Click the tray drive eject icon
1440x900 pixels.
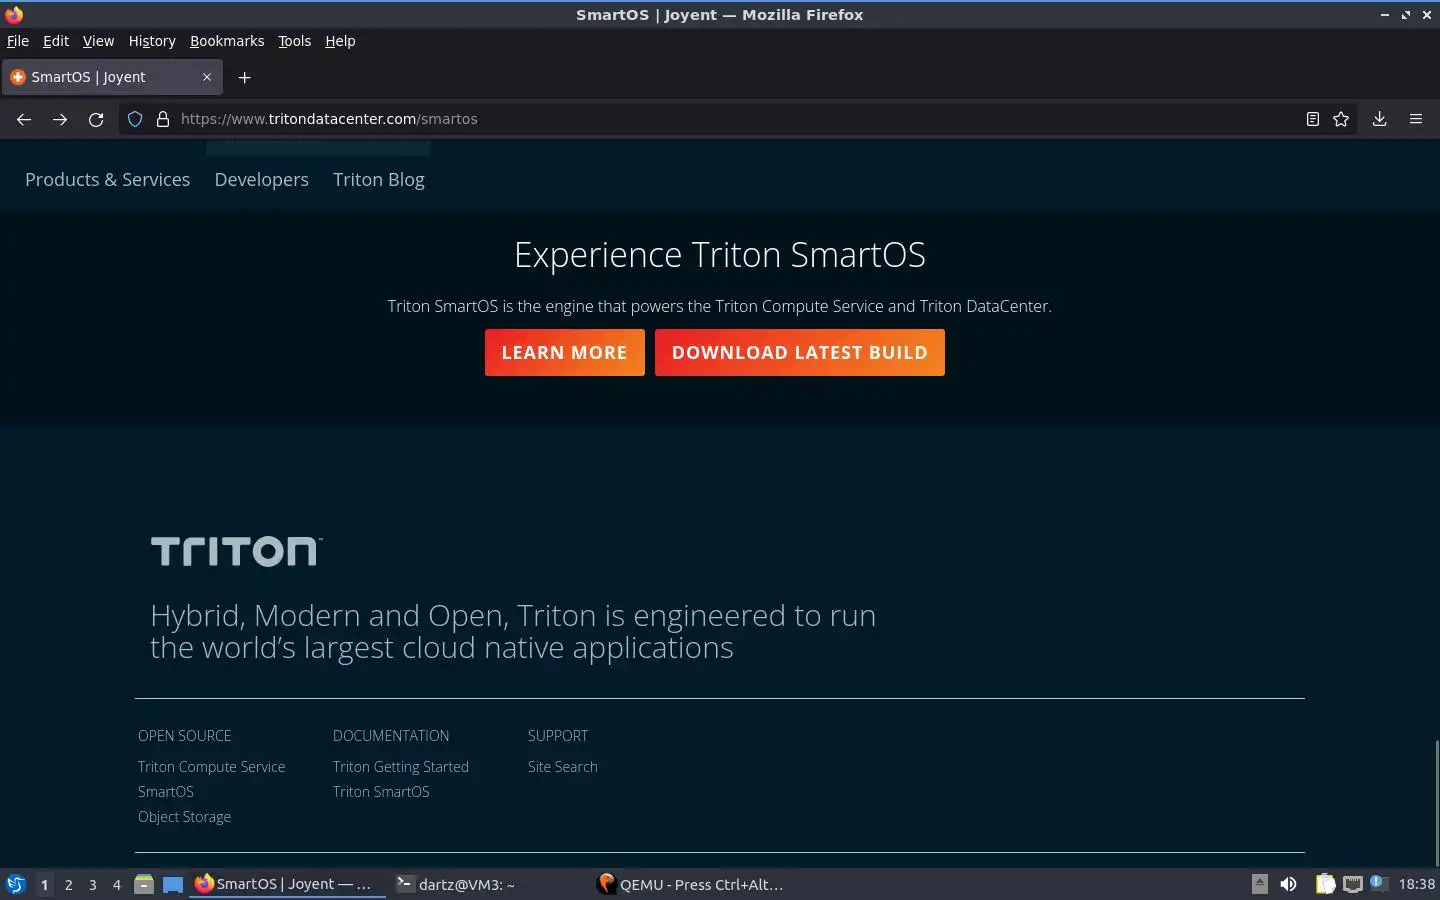click(1260, 884)
